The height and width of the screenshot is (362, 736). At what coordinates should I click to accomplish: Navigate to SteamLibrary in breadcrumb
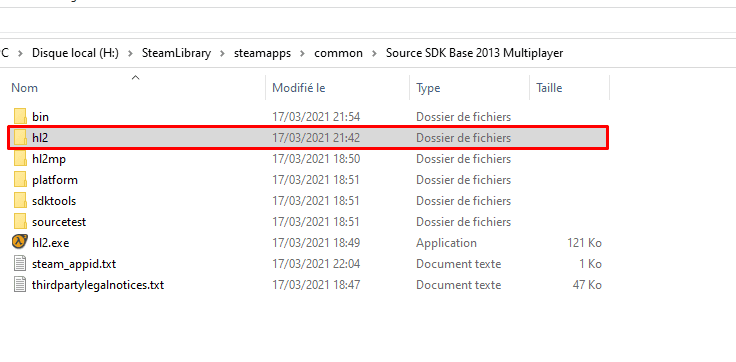[176, 53]
